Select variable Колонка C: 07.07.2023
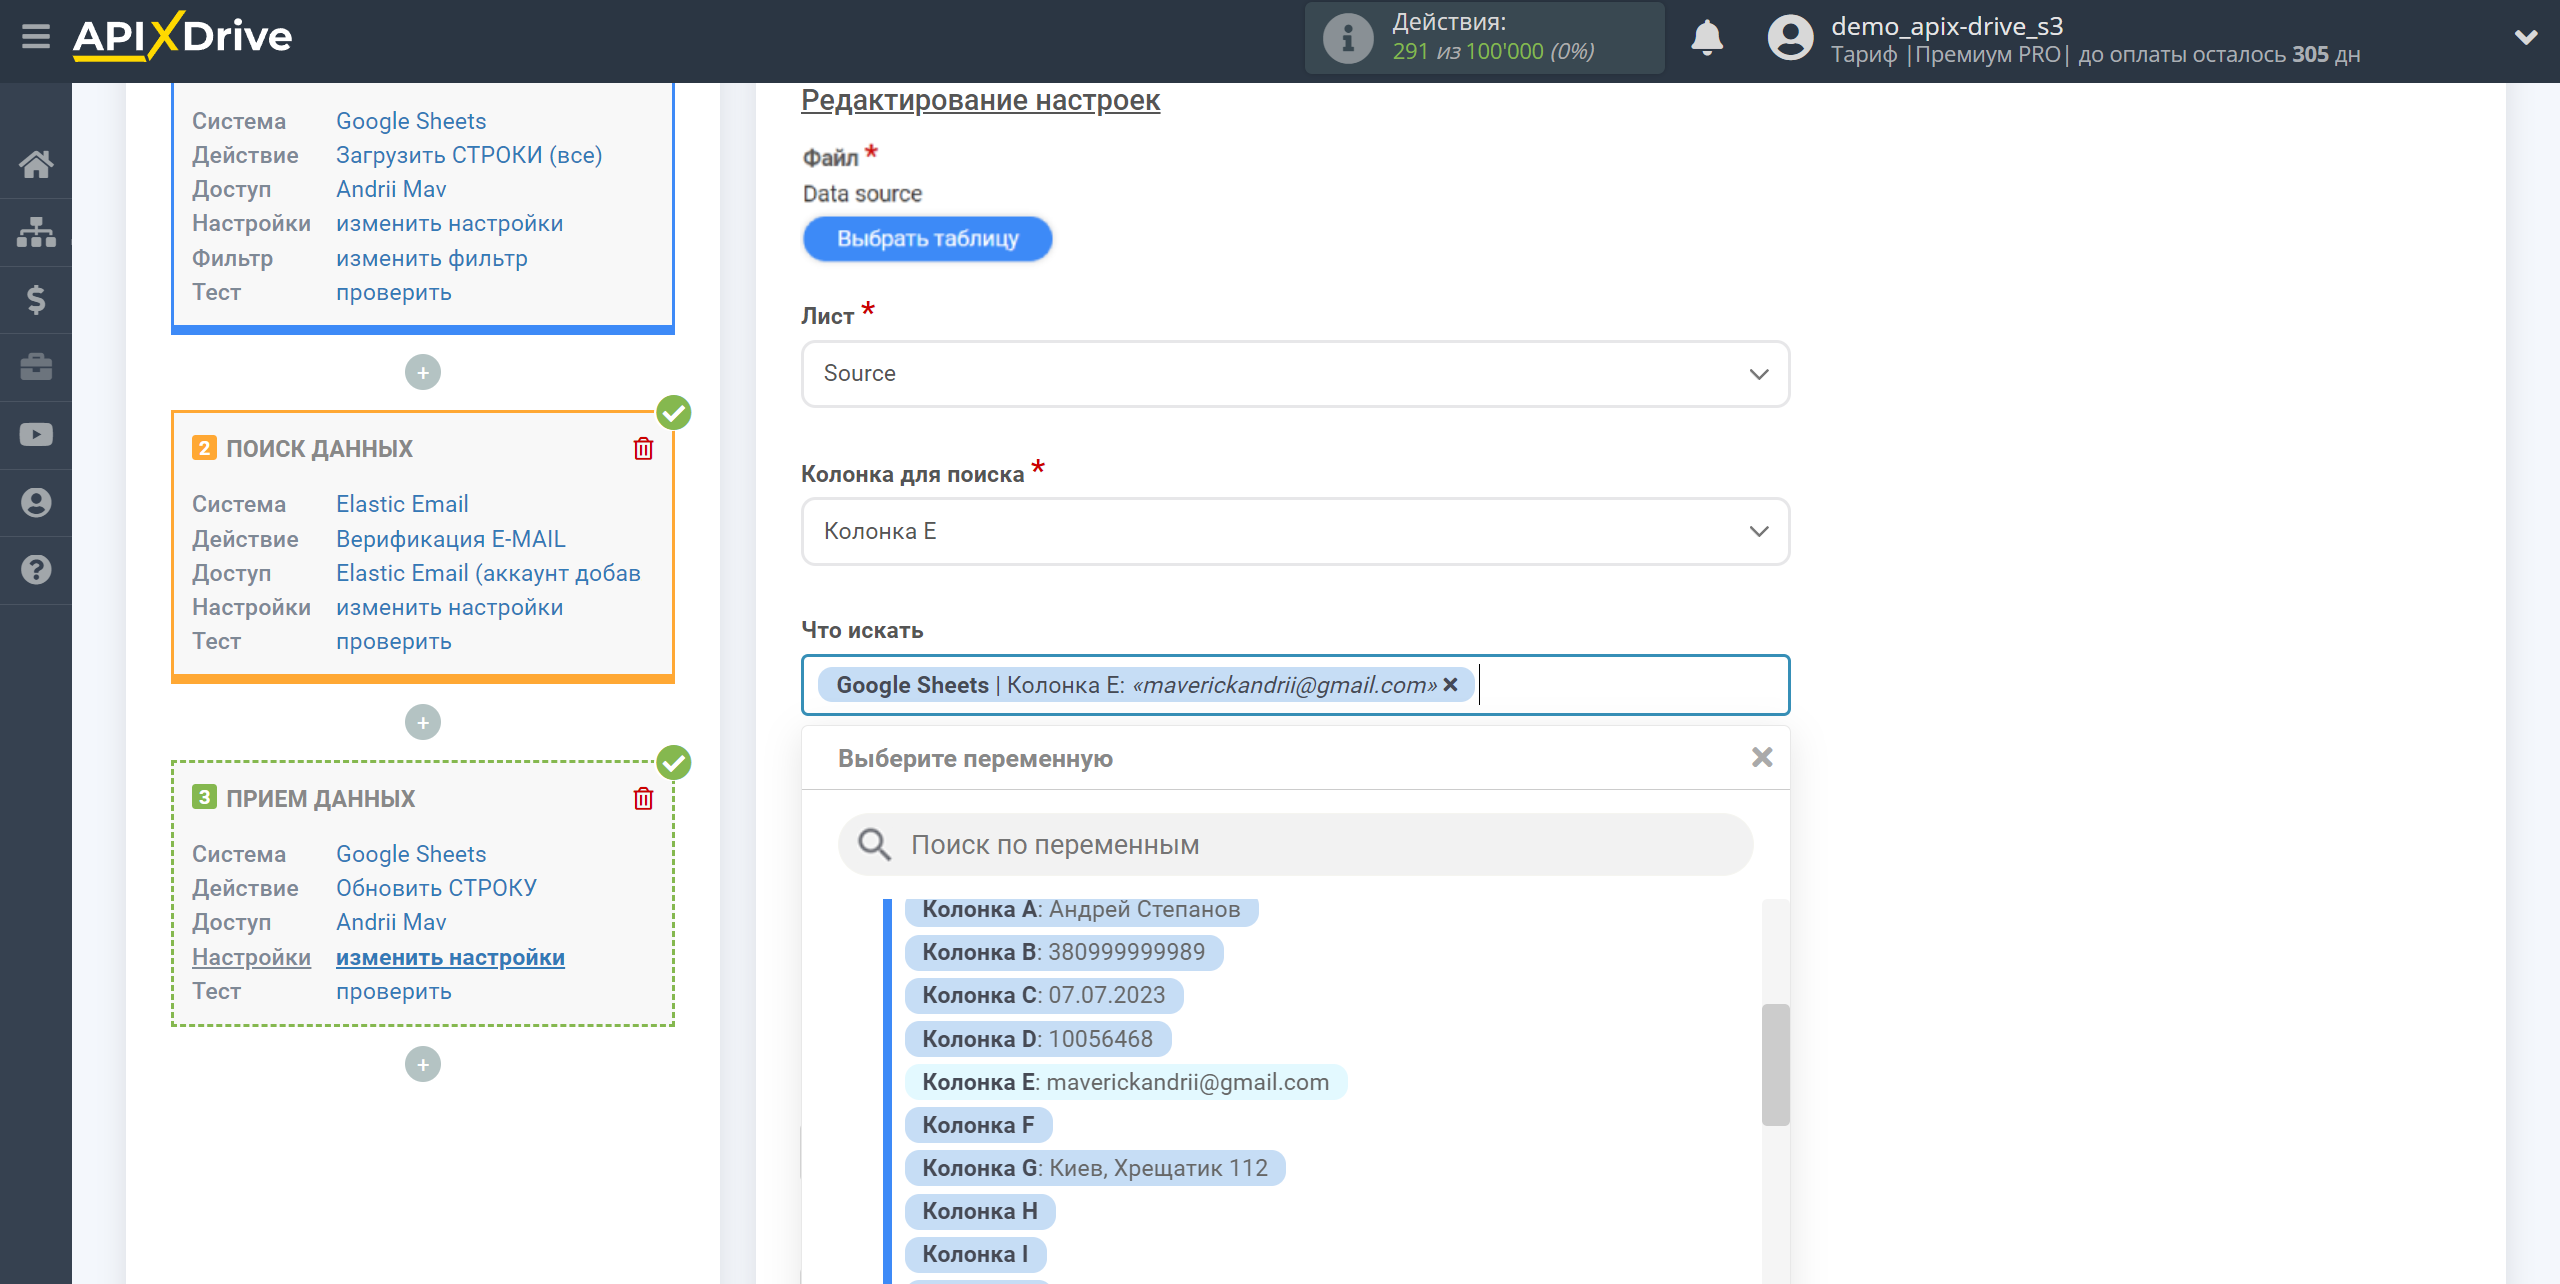 pyautogui.click(x=1044, y=996)
